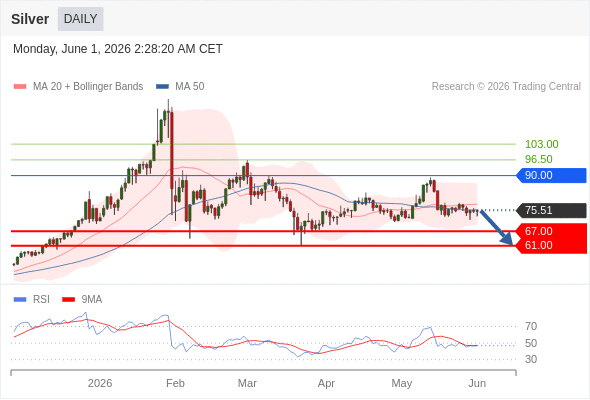Click the blue RSI legend swatch
This screenshot has height=400, width=590.
point(20,300)
